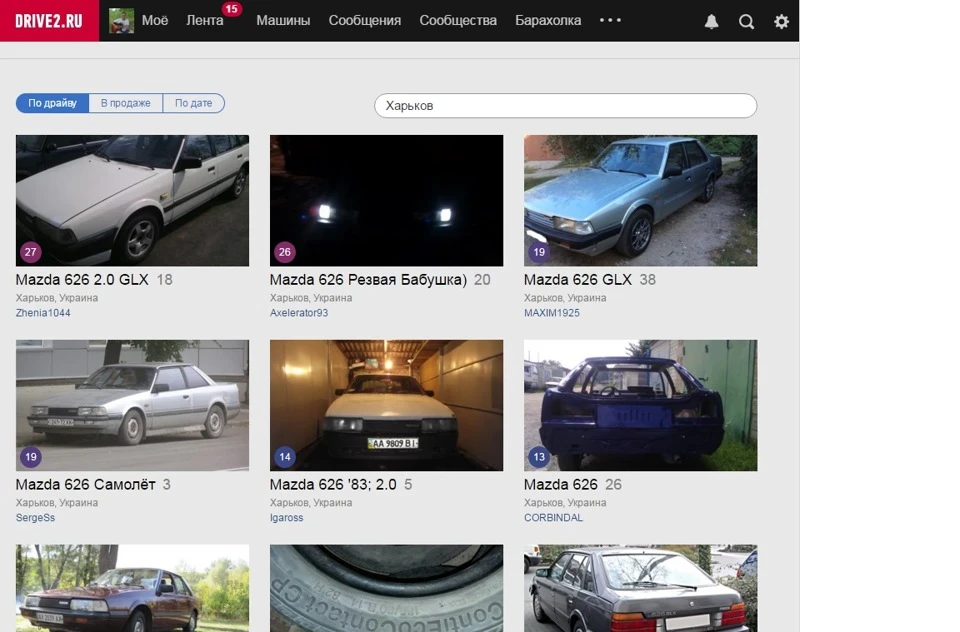Go to the Моё menu item
Image resolution: width=960 pixels, height=632 pixels.
point(155,21)
